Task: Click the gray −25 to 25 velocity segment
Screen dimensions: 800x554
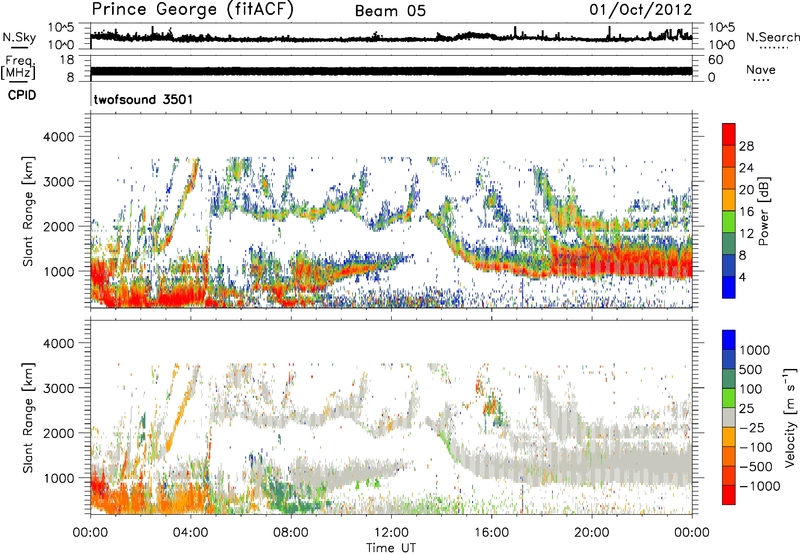Action: click(x=729, y=417)
